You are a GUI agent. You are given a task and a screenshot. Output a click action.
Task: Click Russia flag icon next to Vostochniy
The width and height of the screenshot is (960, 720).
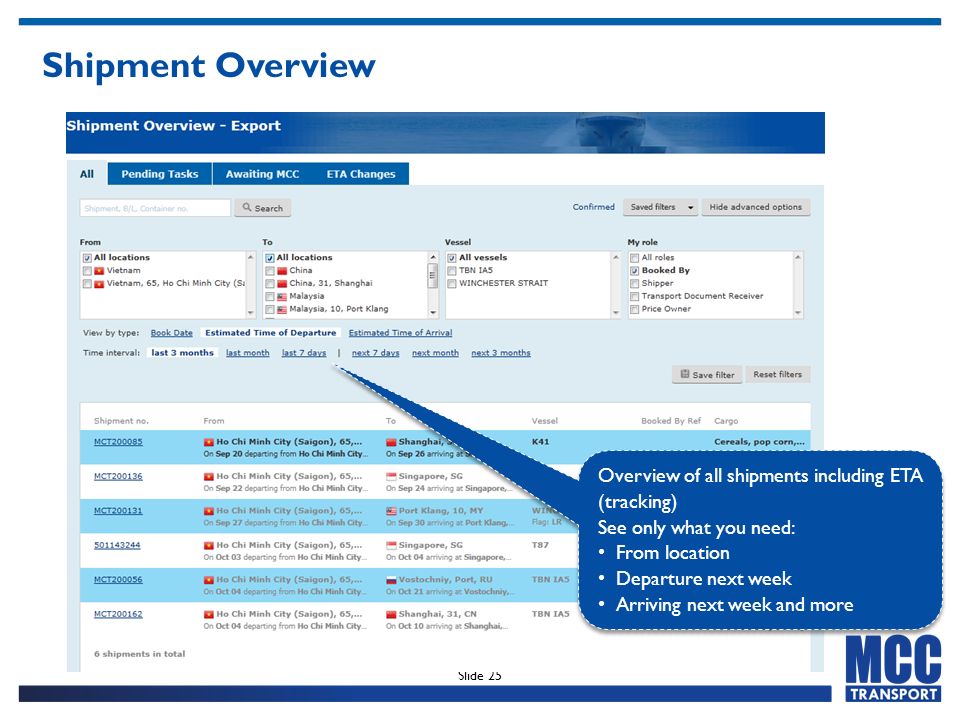click(x=391, y=580)
